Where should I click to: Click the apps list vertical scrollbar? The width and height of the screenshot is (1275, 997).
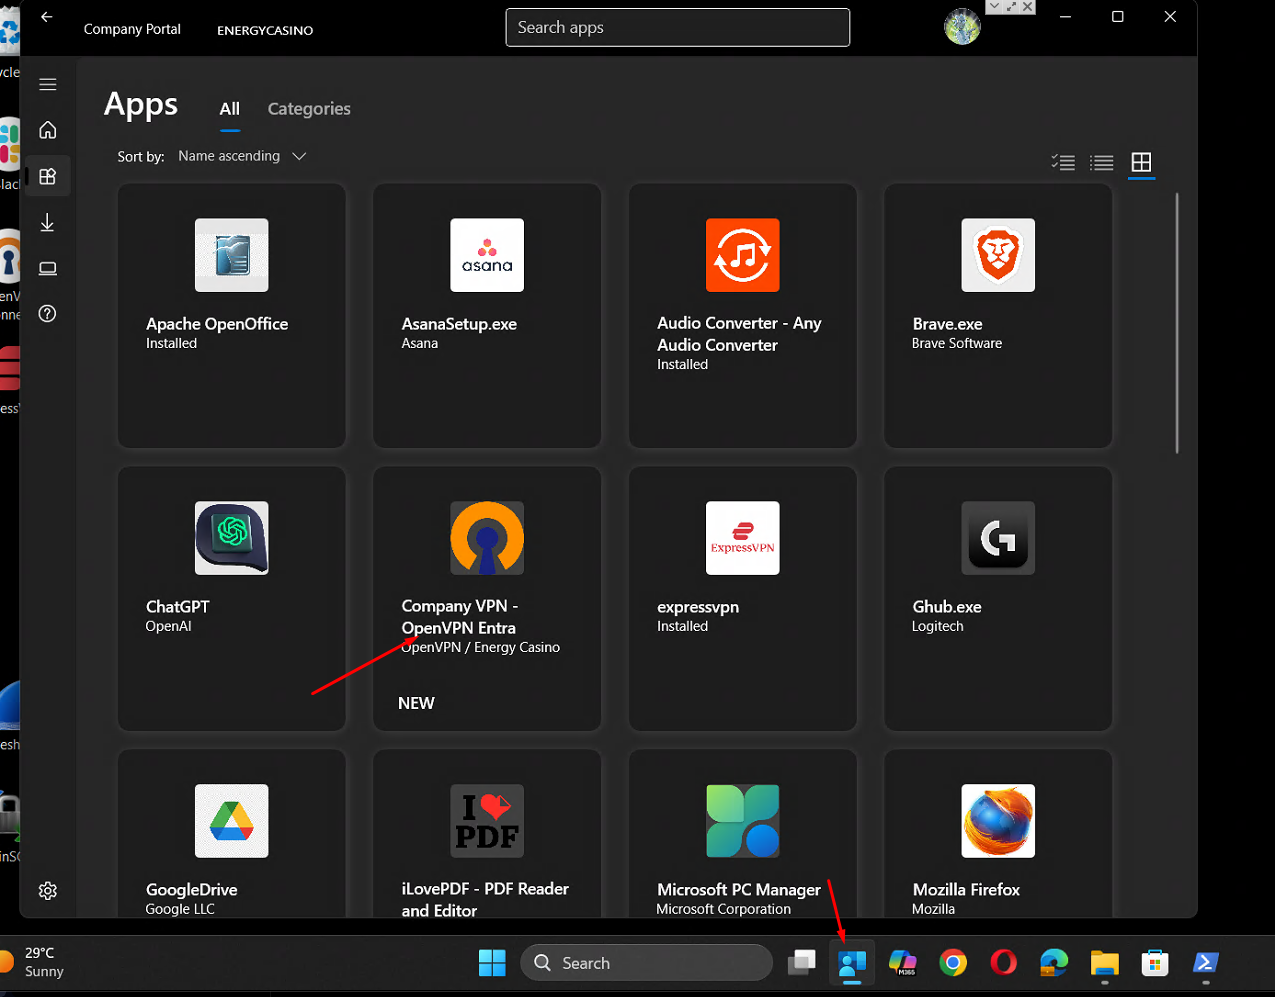click(1177, 322)
